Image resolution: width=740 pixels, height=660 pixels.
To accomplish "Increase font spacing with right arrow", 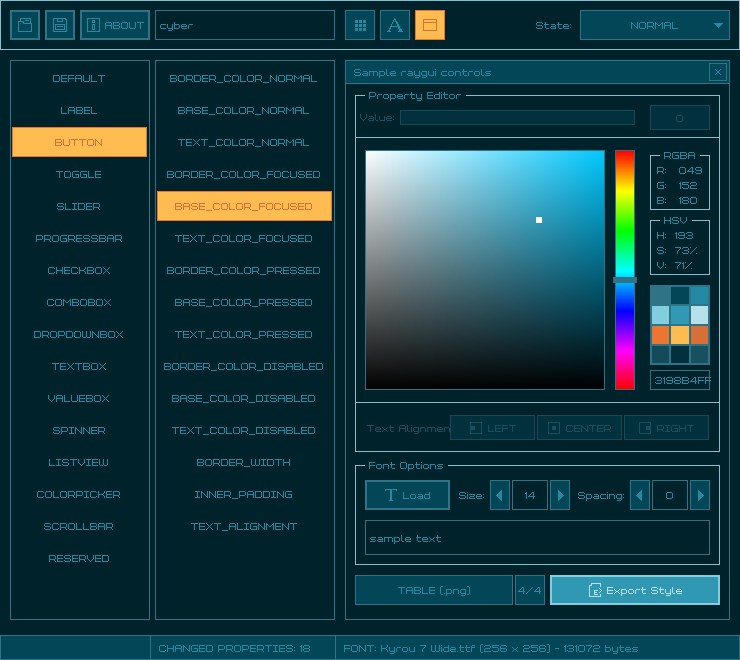I will (x=700, y=495).
